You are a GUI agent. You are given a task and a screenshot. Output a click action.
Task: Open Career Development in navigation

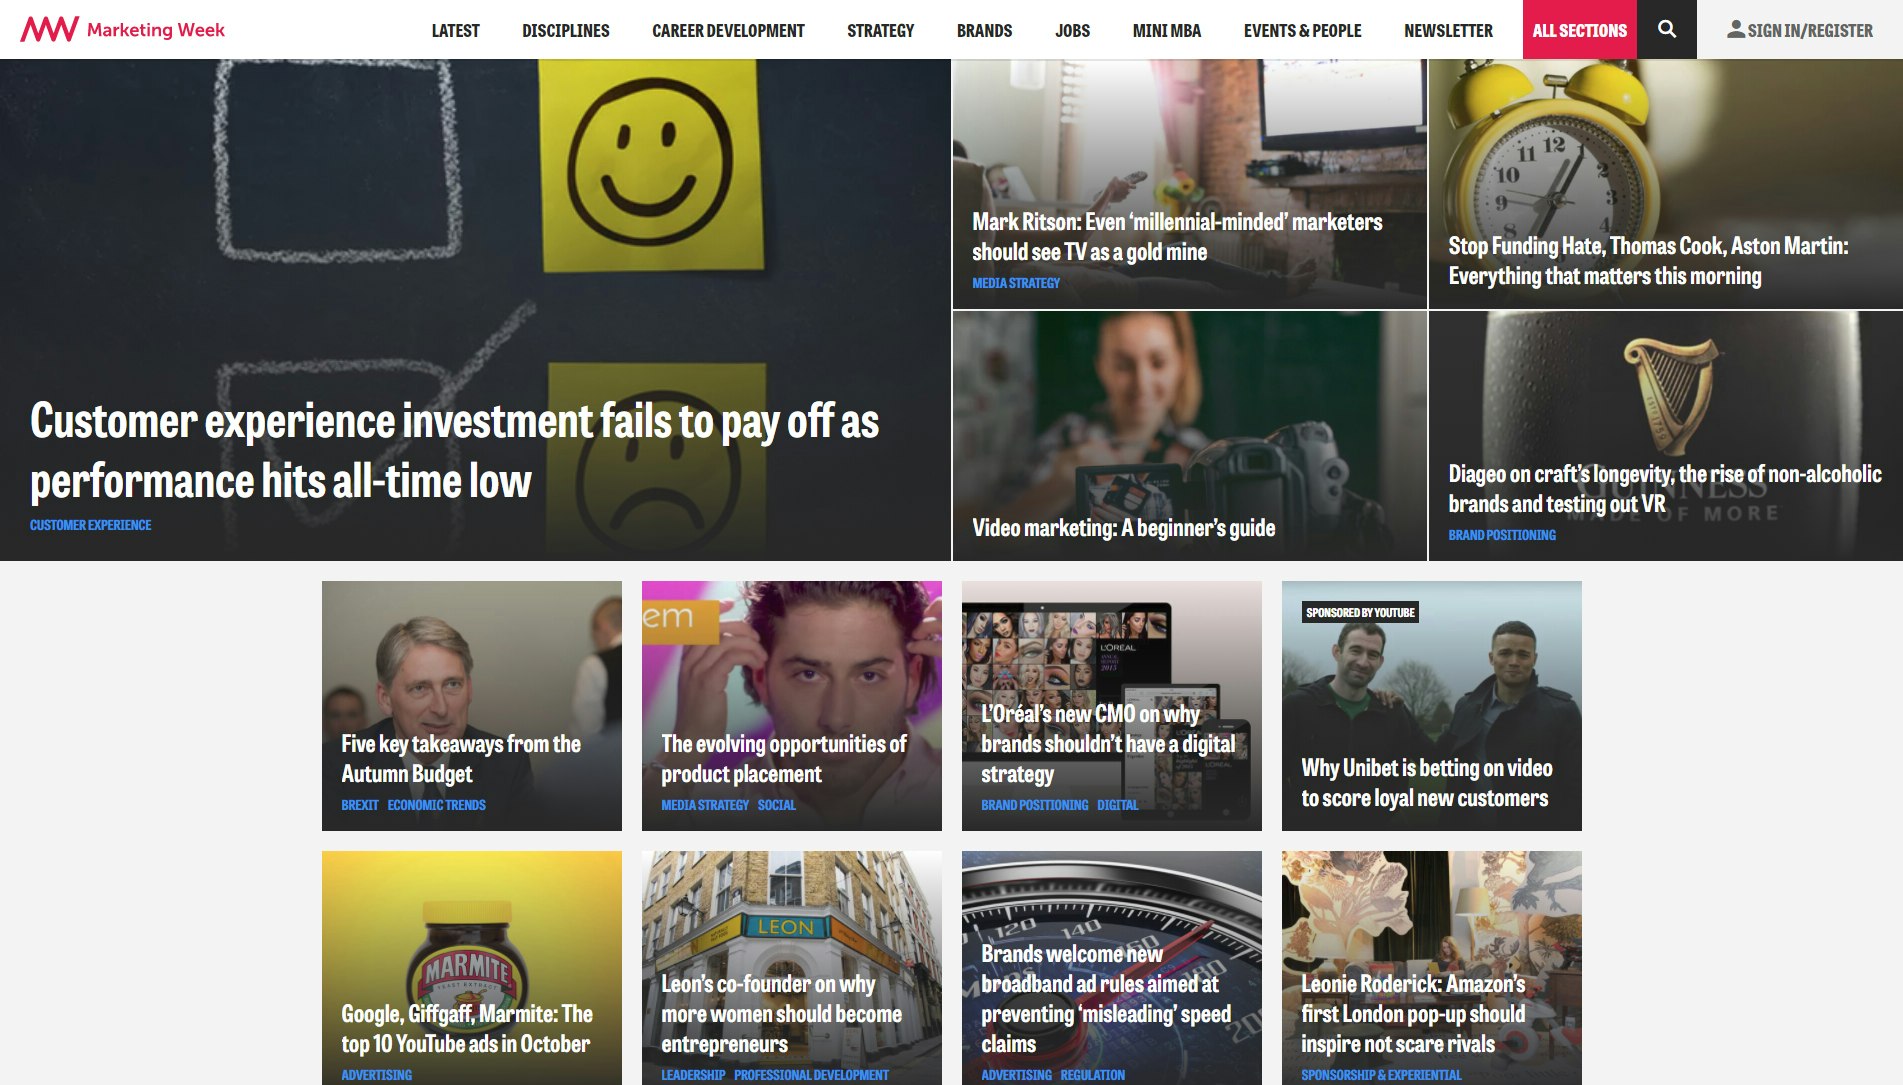tap(727, 30)
